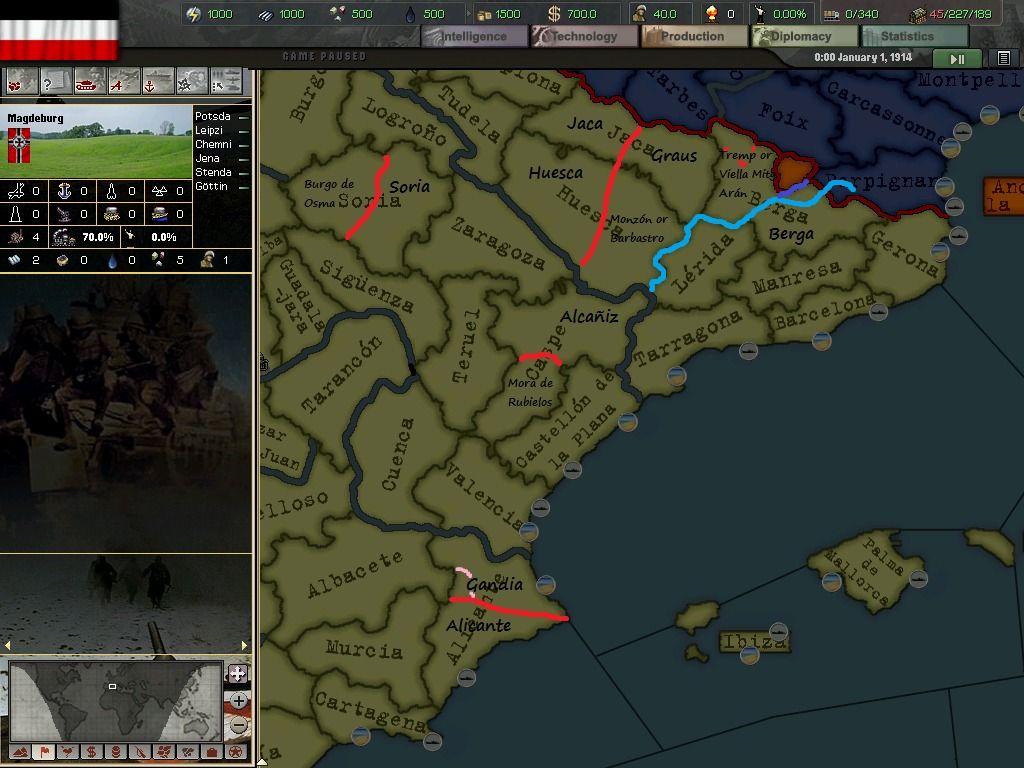Click the Ibiza label on the map

(754, 642)
